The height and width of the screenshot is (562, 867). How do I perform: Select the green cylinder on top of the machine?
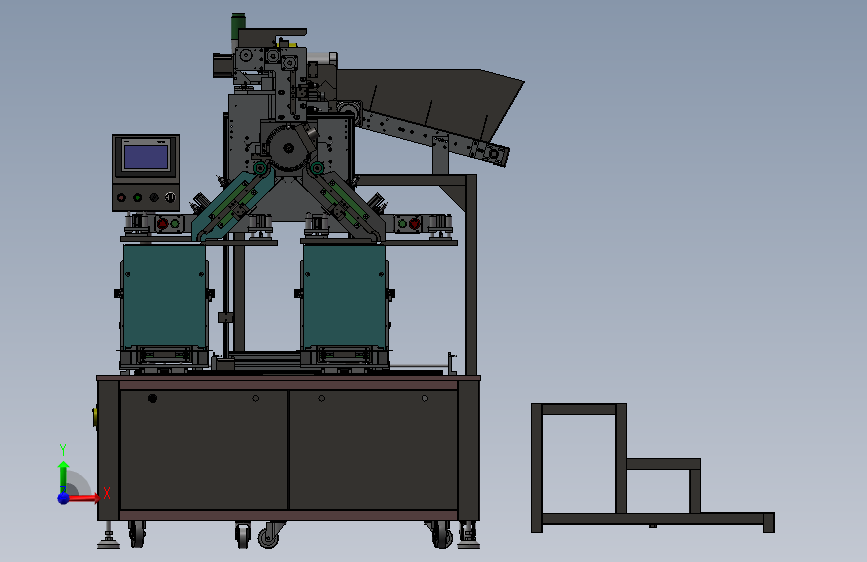click(x=238, y=26)
